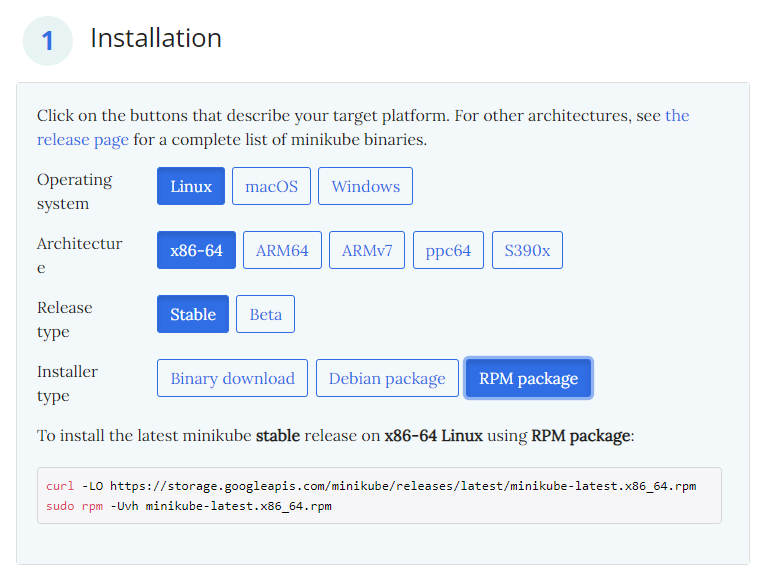Click the step number 1 badge

48,41
